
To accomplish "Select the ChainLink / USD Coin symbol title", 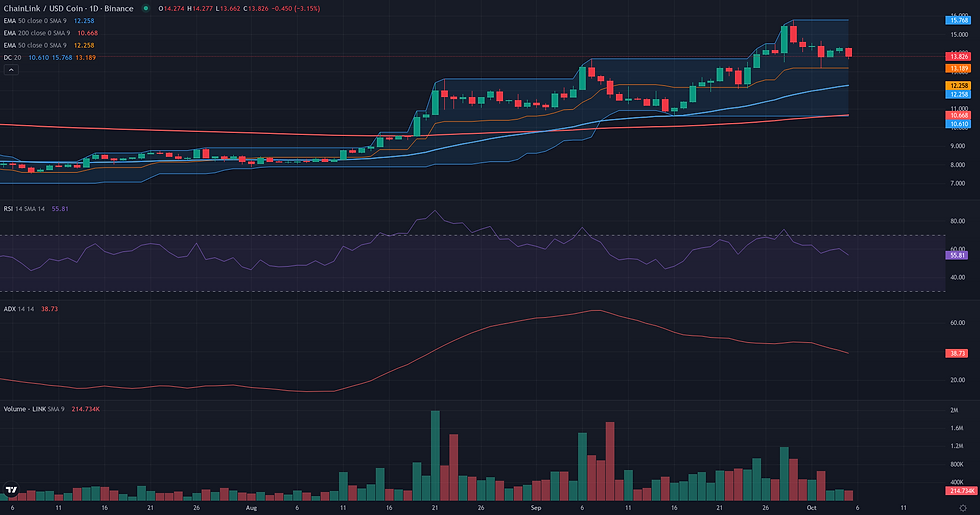I will coord(68,8).
